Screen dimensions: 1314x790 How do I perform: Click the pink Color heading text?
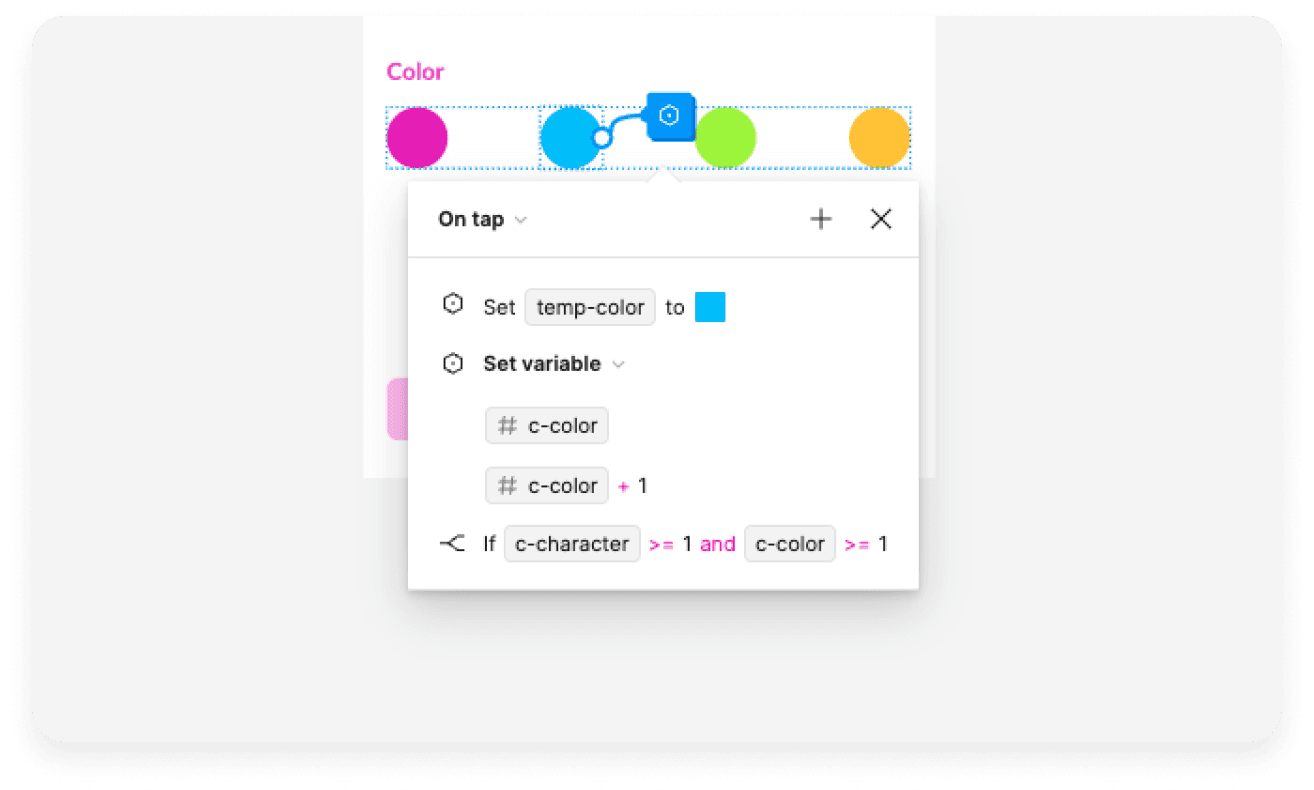[x=415, y=72]
